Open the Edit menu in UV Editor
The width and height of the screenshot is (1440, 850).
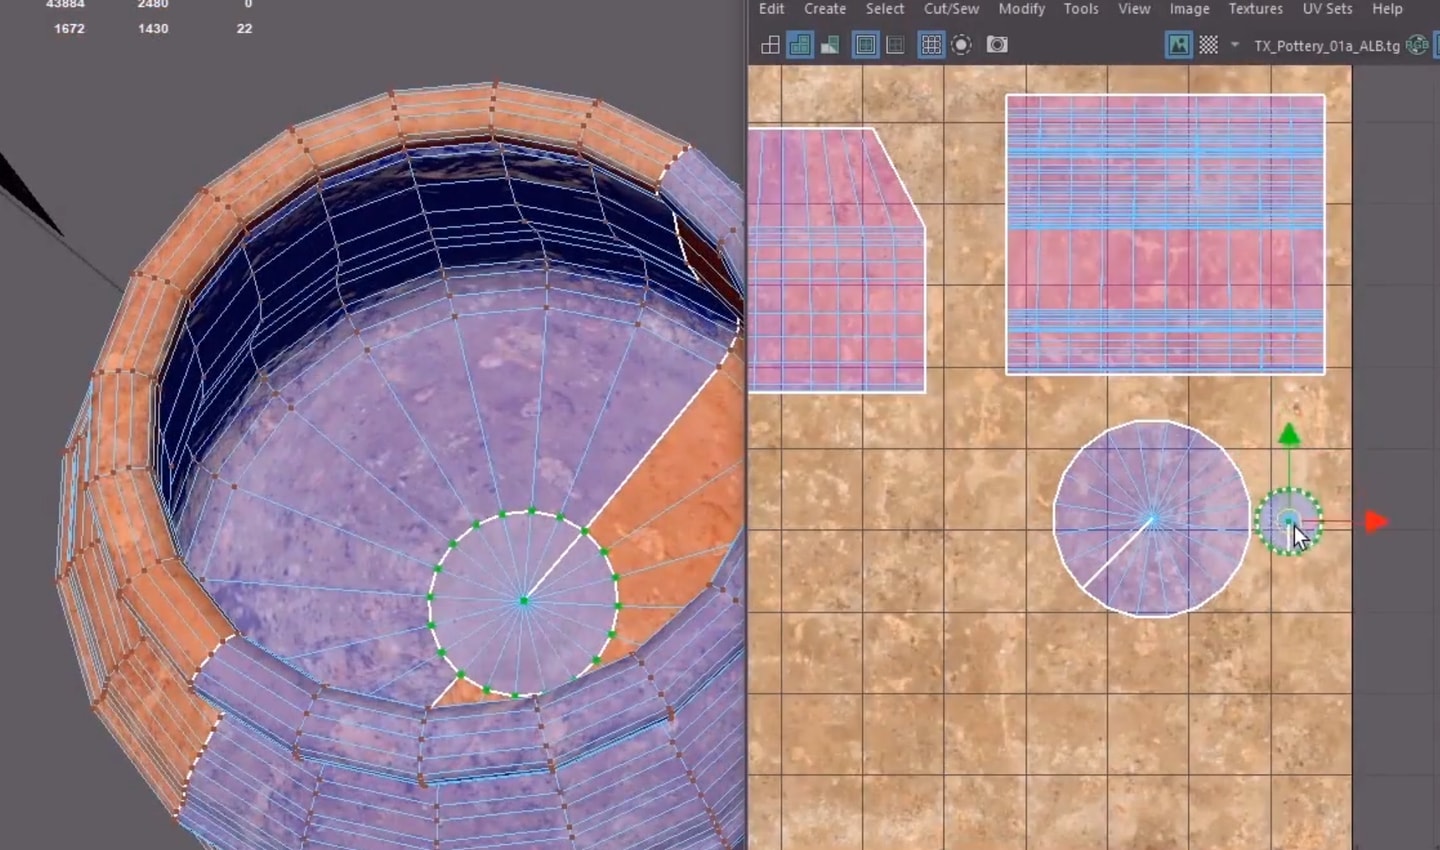[771, 9]
